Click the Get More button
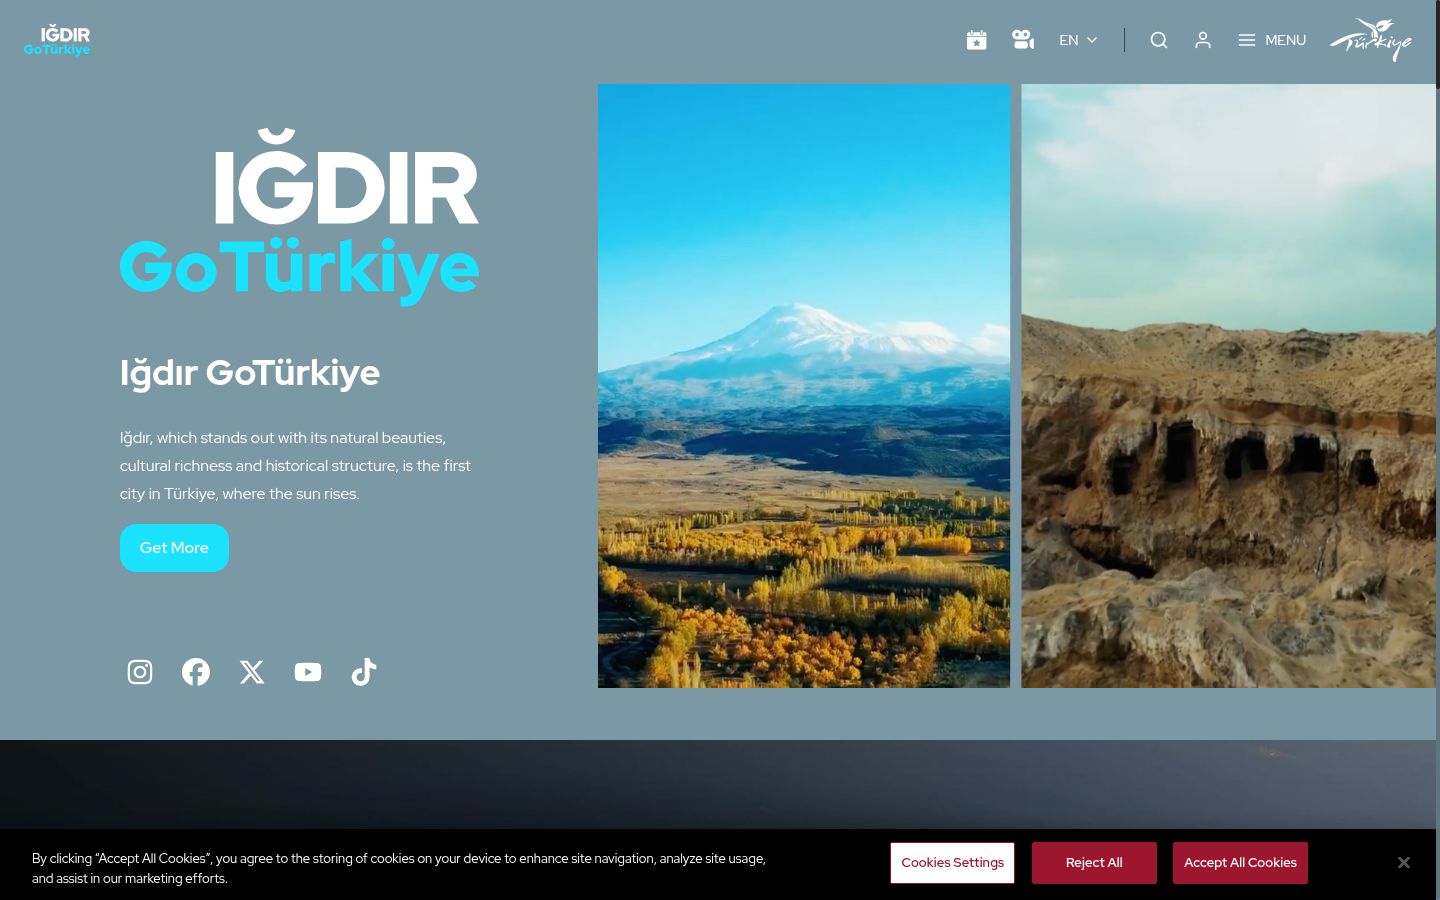Image resolution: width=1440 pixels, height=900 pixels. 174,548
